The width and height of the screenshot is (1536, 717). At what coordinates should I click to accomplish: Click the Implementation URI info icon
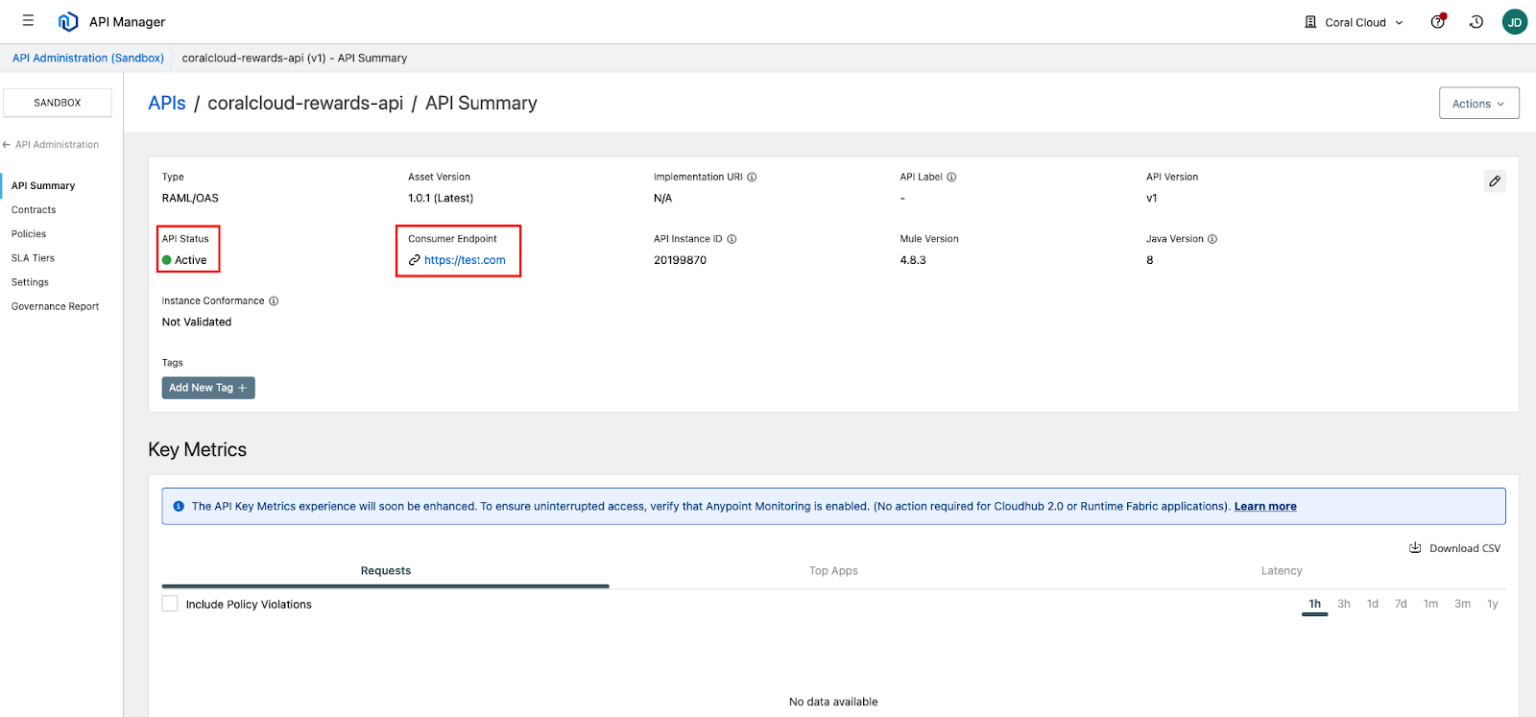tap(751, 177)
